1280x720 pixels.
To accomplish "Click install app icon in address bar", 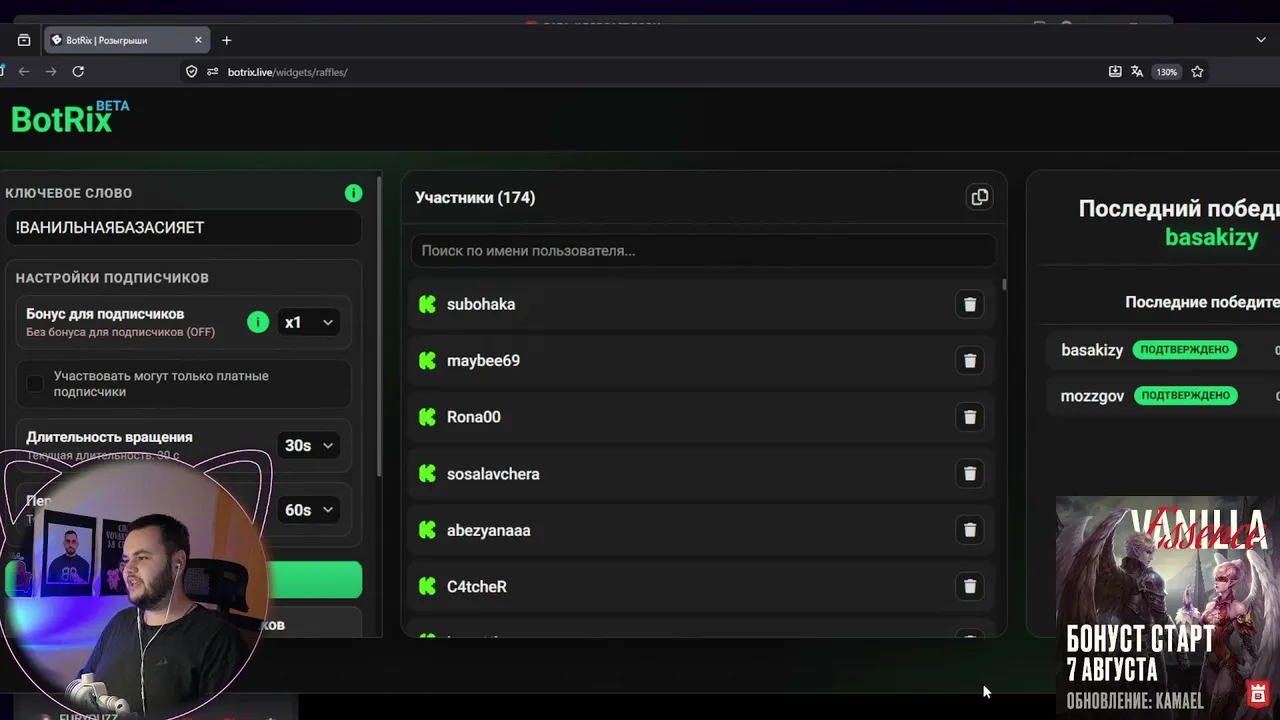I will point(1115,72).
